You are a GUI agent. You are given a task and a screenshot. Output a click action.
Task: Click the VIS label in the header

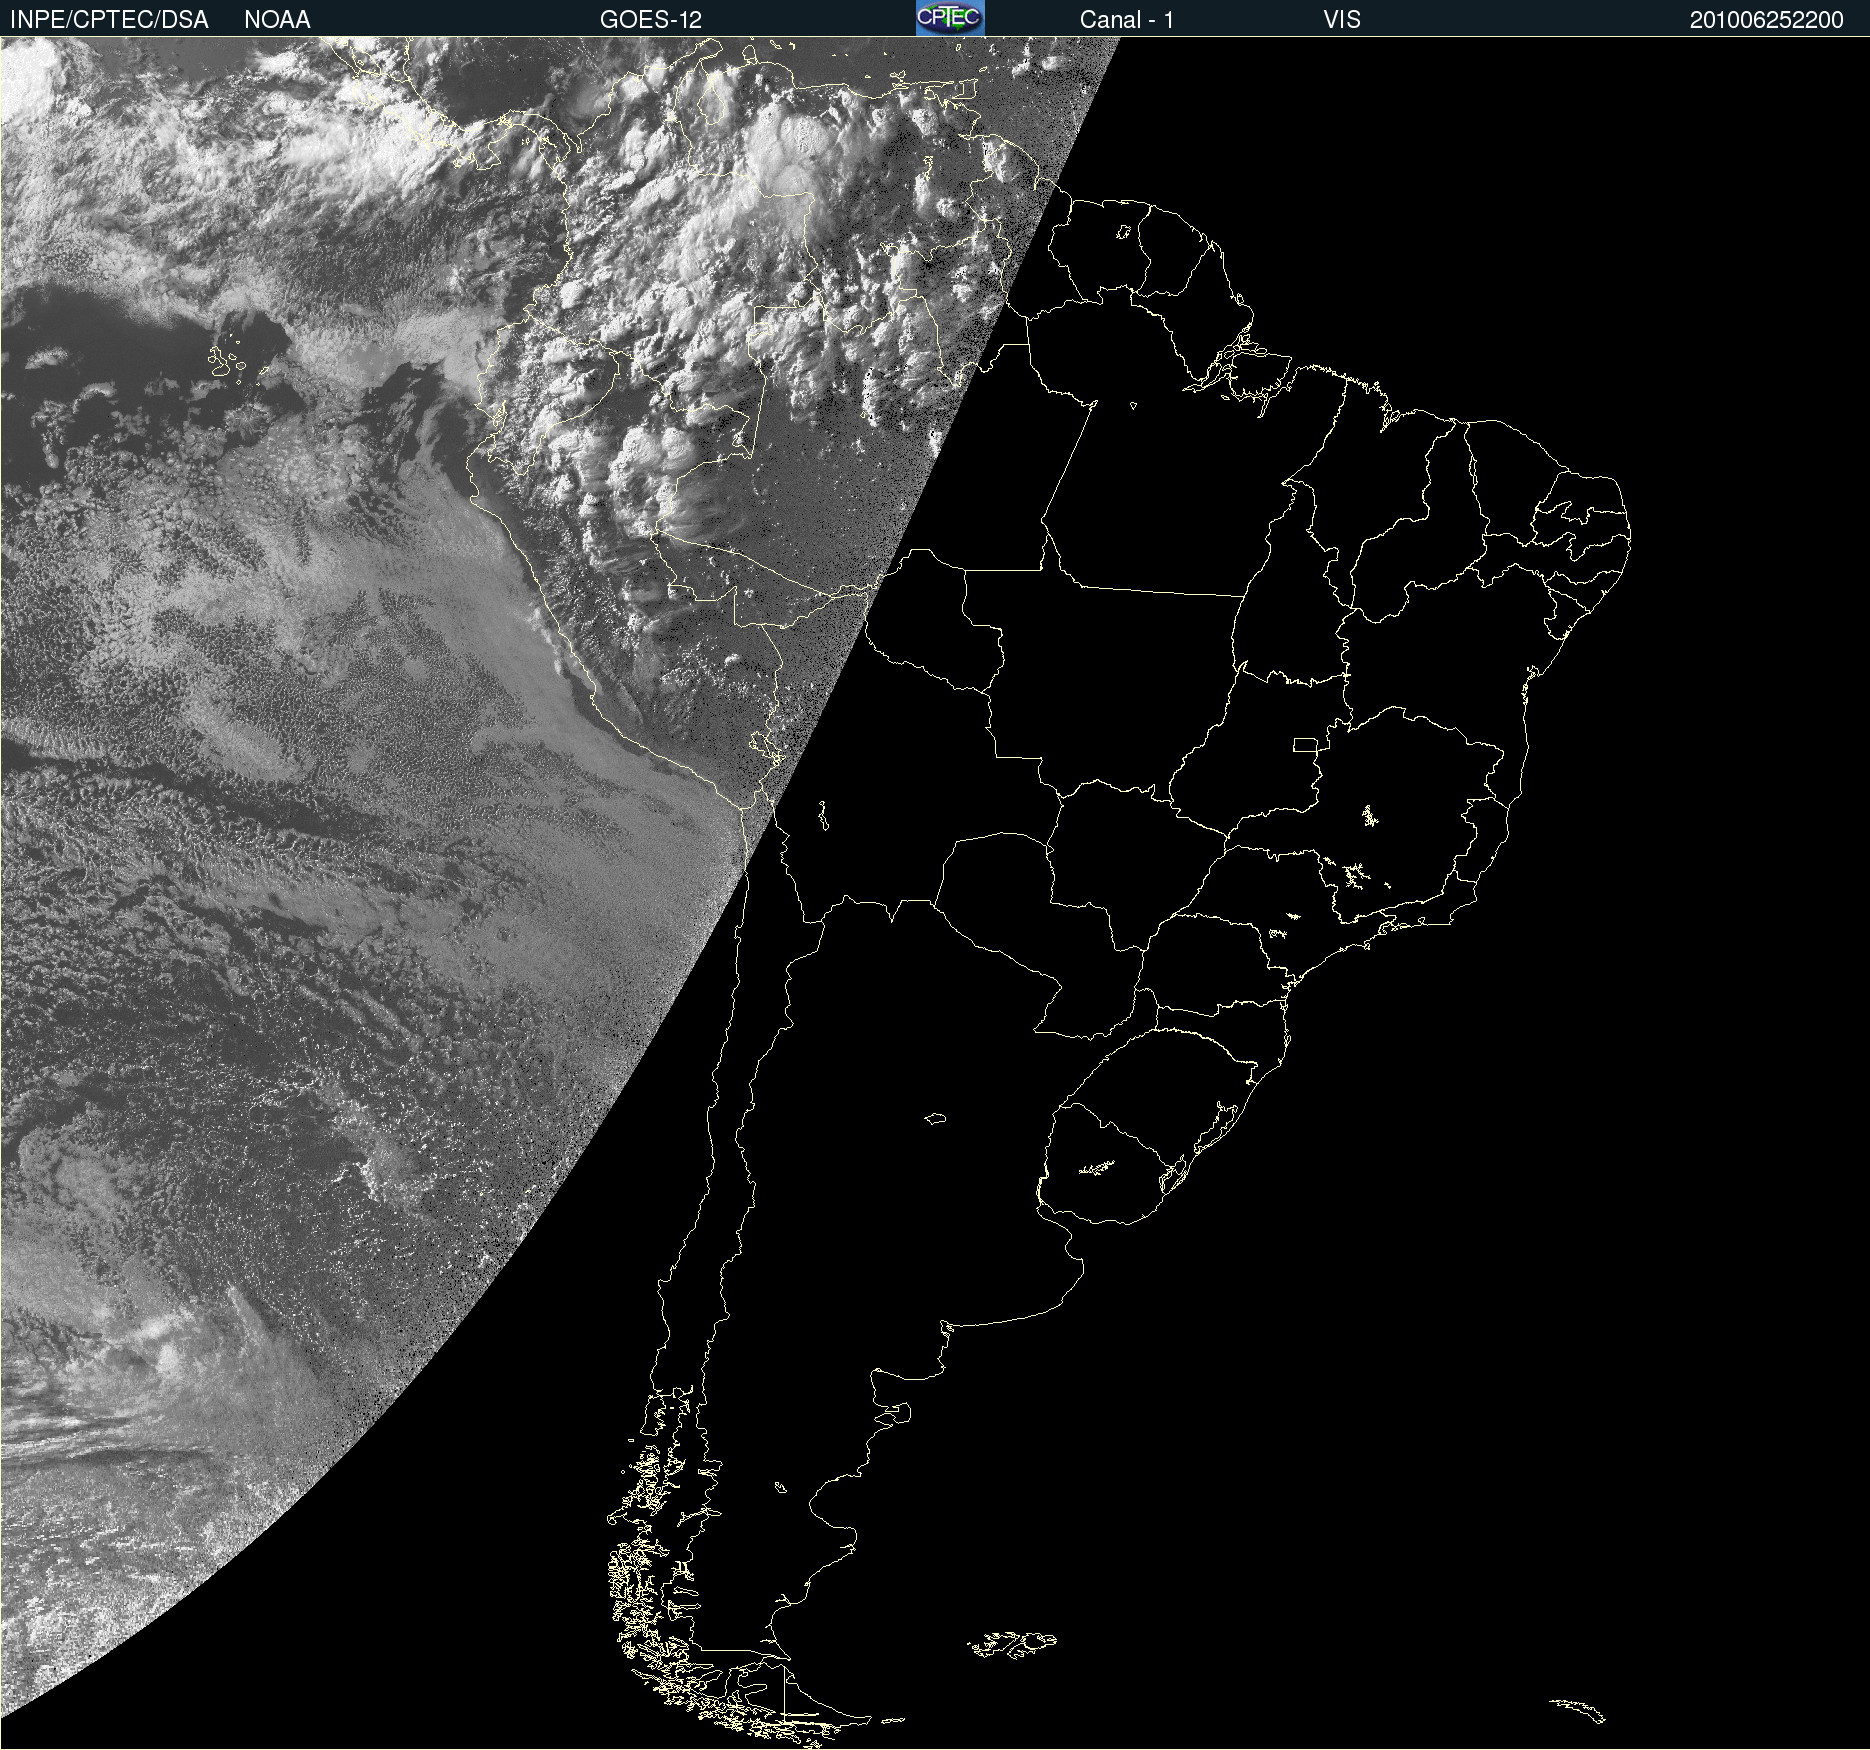point(1342,20)
